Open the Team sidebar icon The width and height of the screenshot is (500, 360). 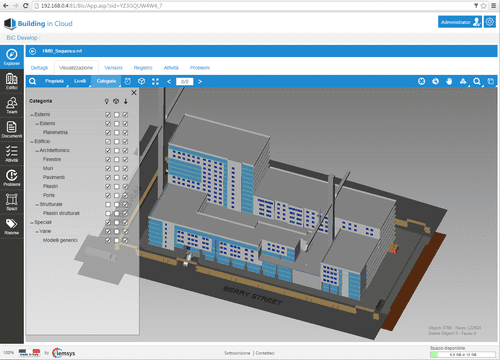[x=12, y=105]
